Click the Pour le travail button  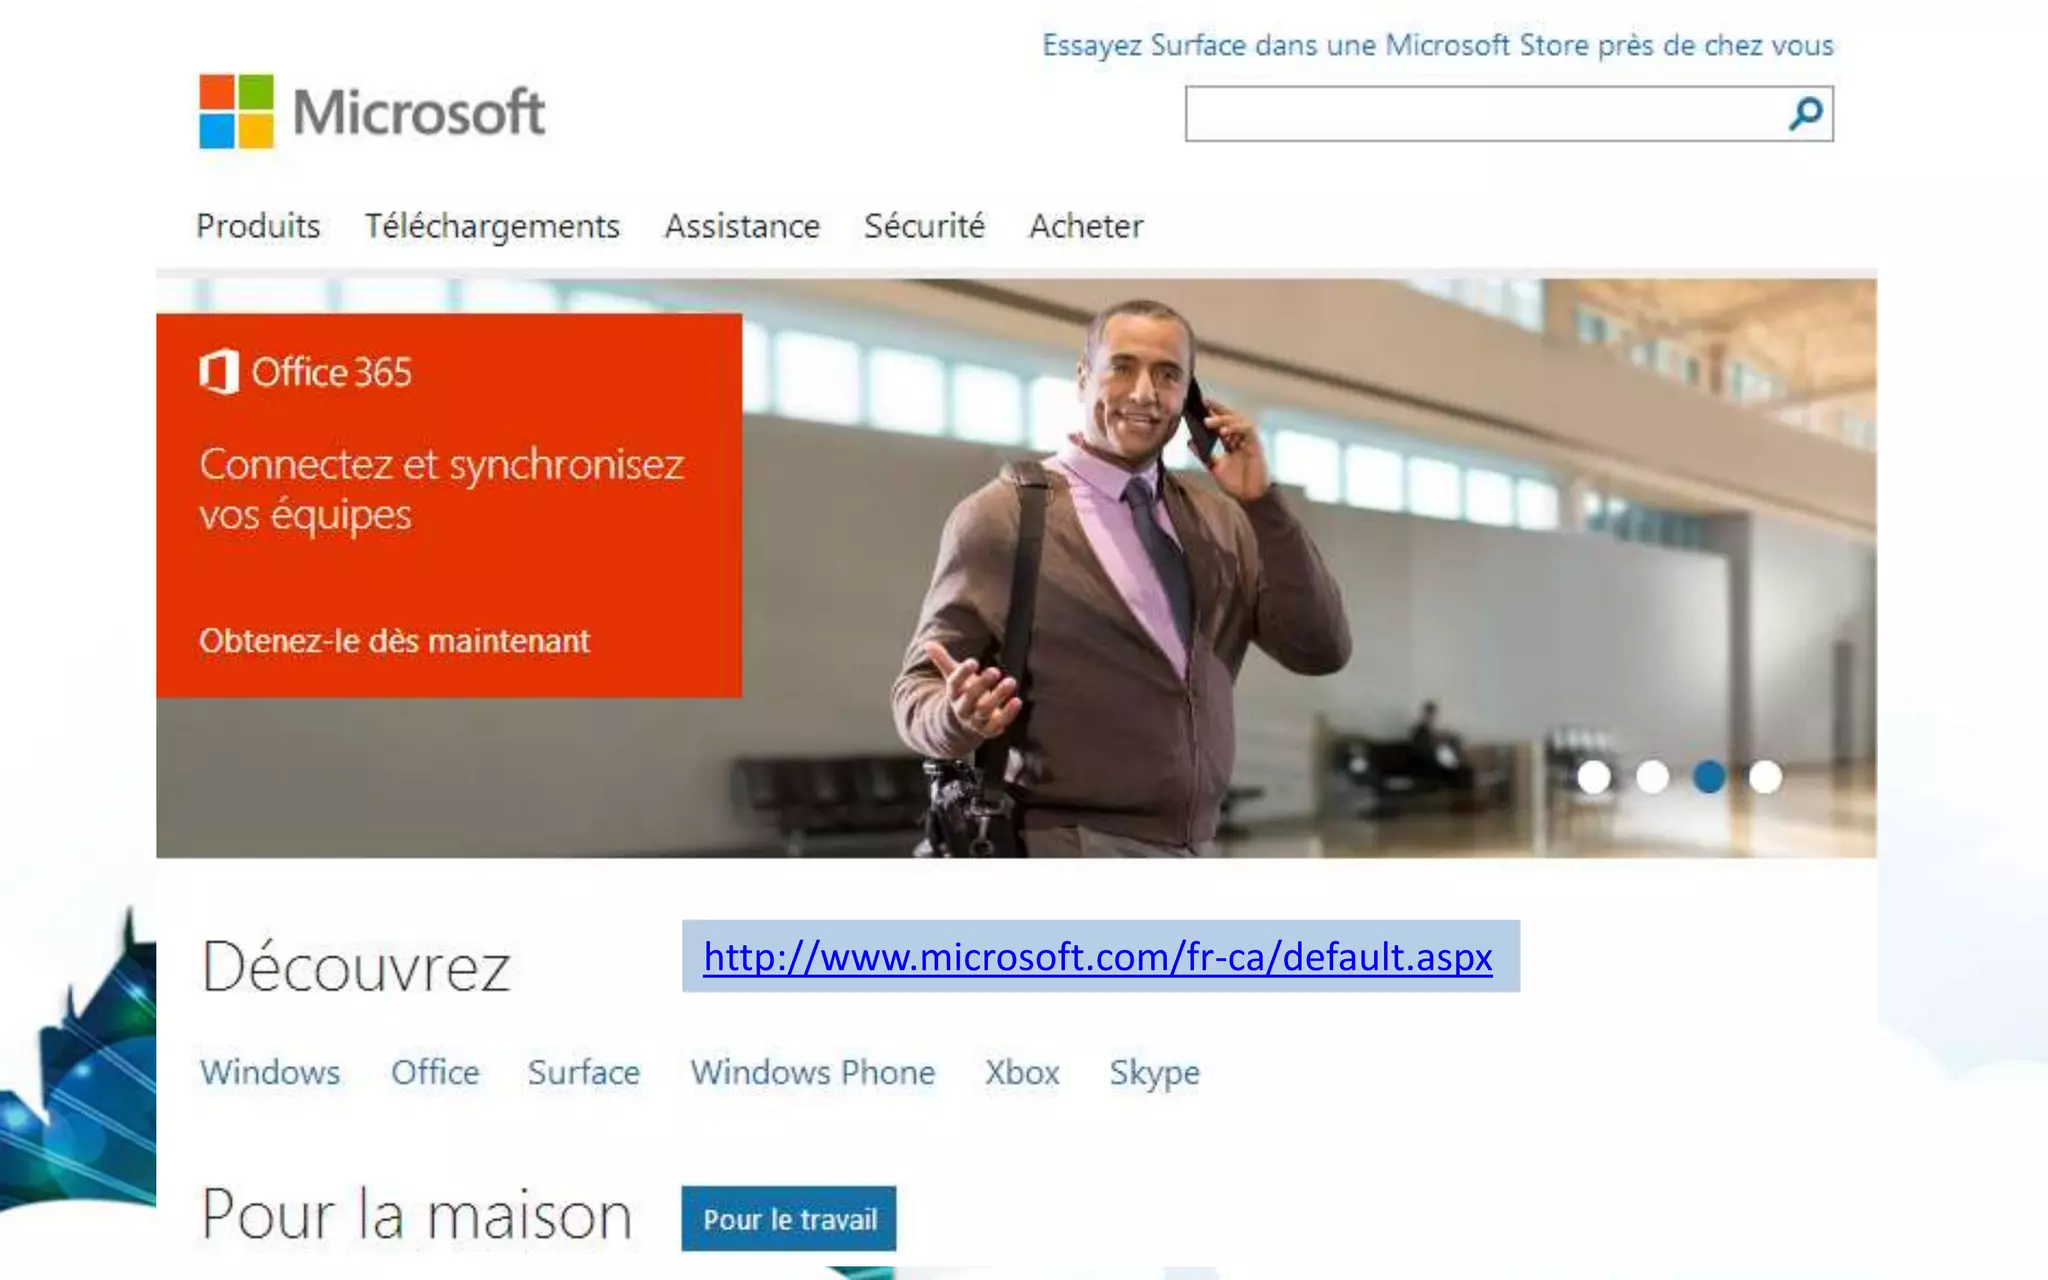point(789,1219)
